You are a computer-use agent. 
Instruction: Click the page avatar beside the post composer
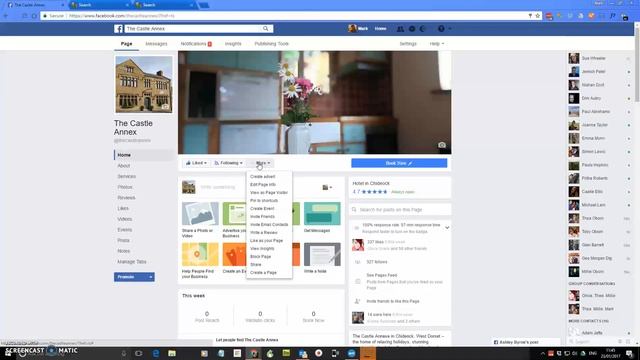tap(189, 187)
